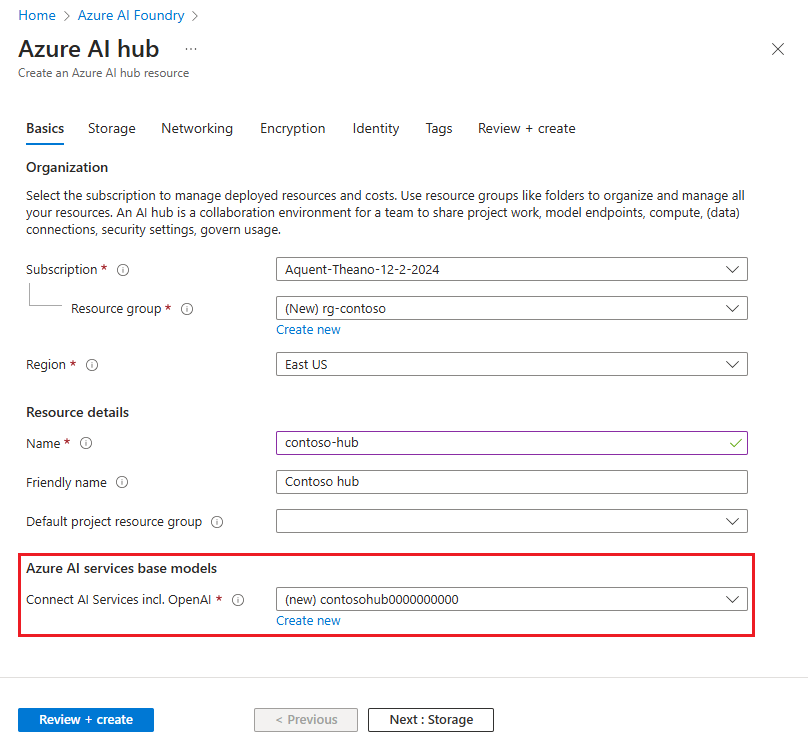Click the Friendly name info icon
Image resolution: width=808 pixels, height=745 pixels.
coord(122,483)
